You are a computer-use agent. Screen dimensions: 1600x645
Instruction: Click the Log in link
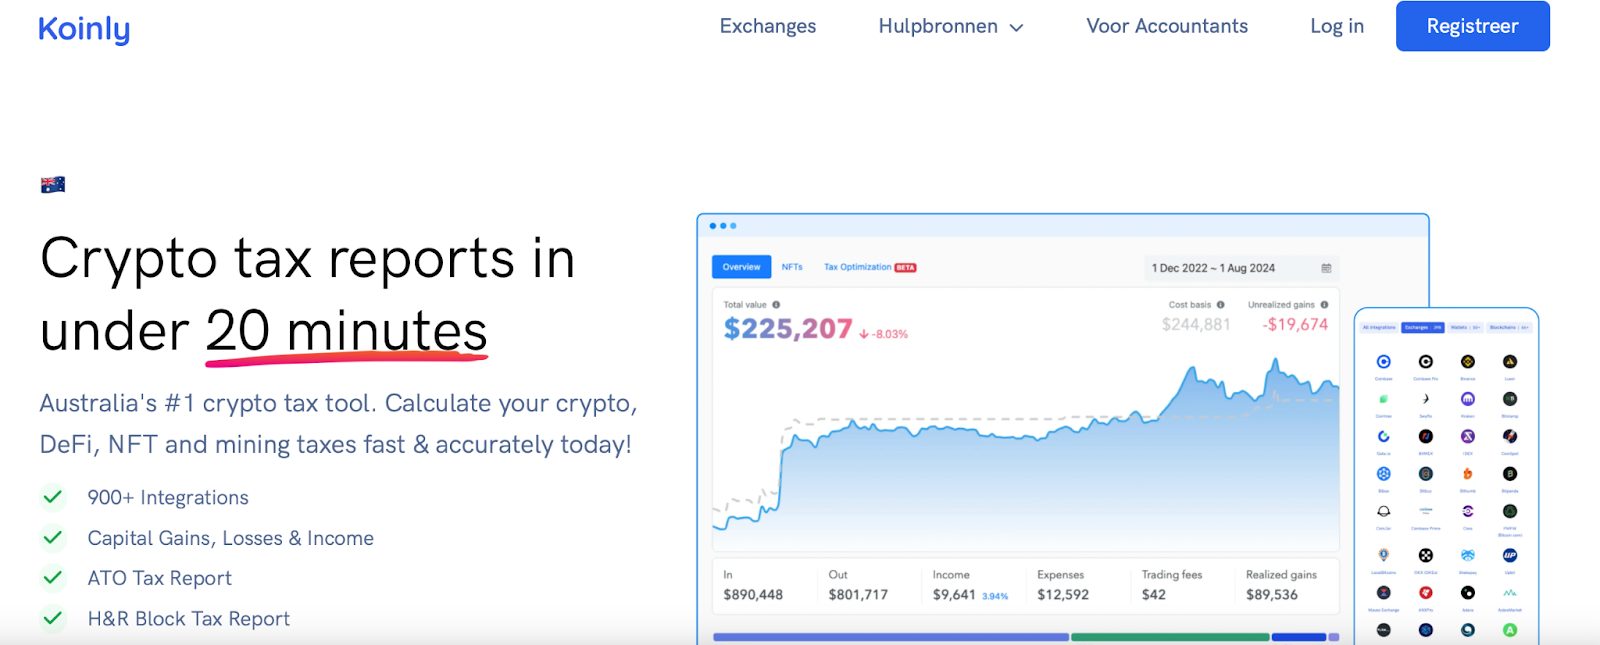(1336, 27)
